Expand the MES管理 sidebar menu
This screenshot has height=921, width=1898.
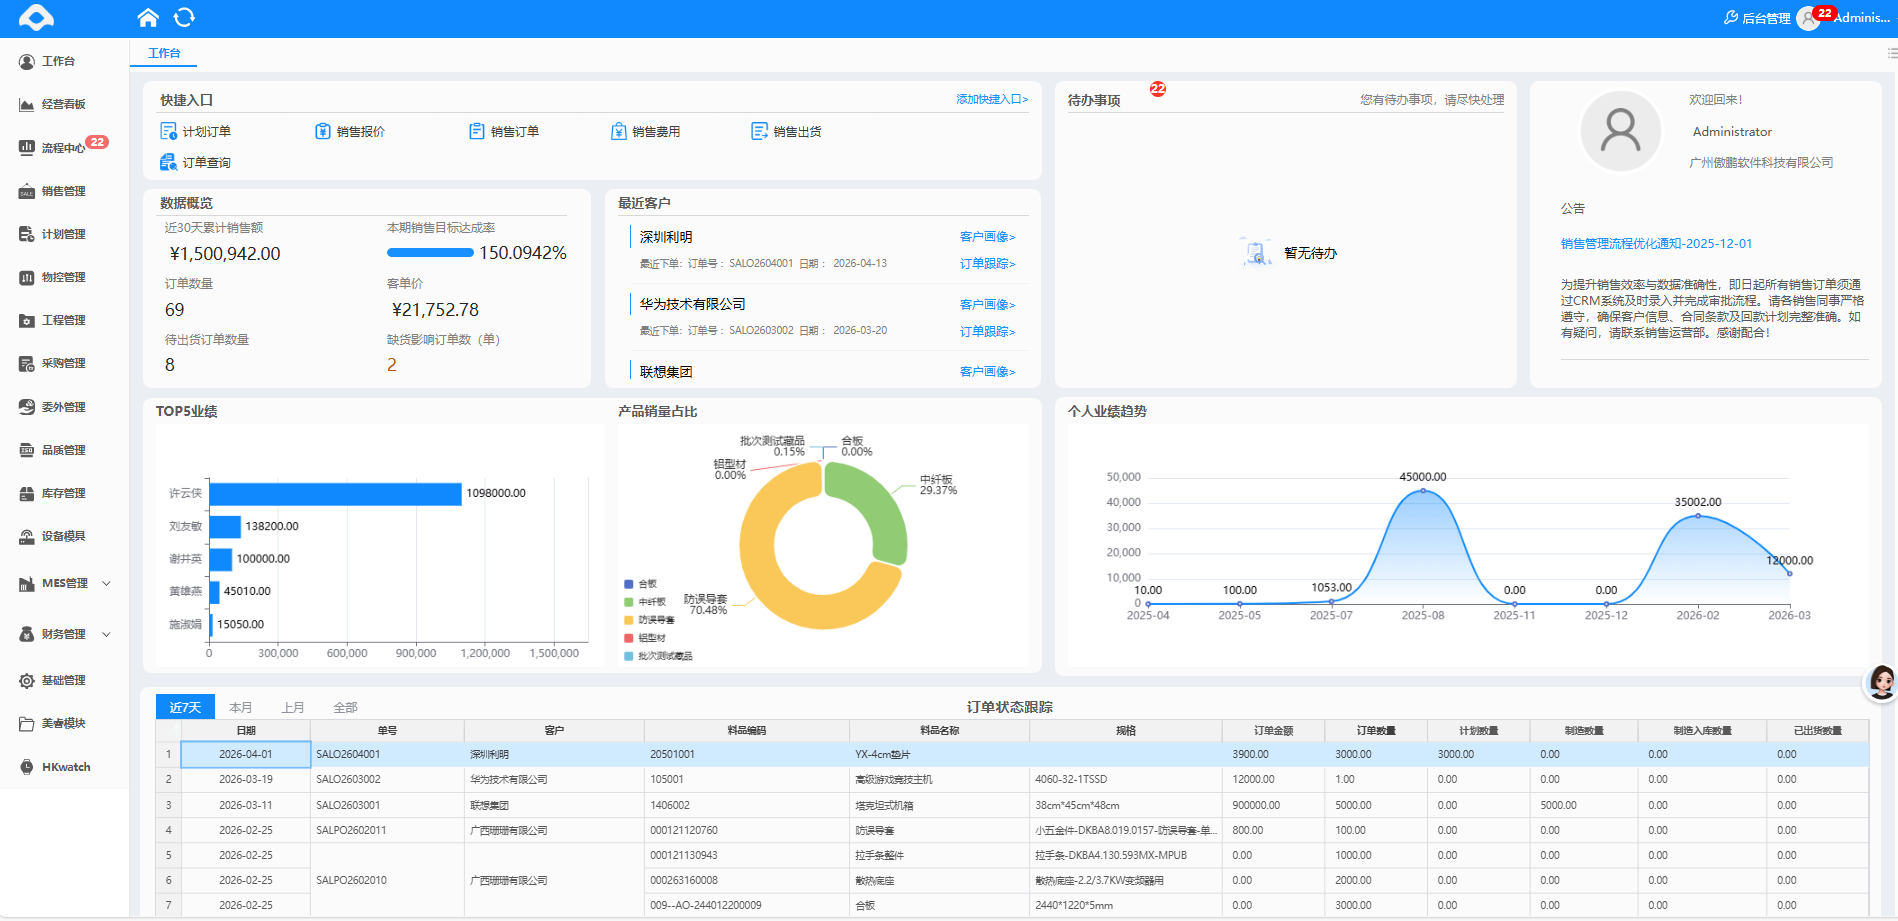[x=64, y=583]
